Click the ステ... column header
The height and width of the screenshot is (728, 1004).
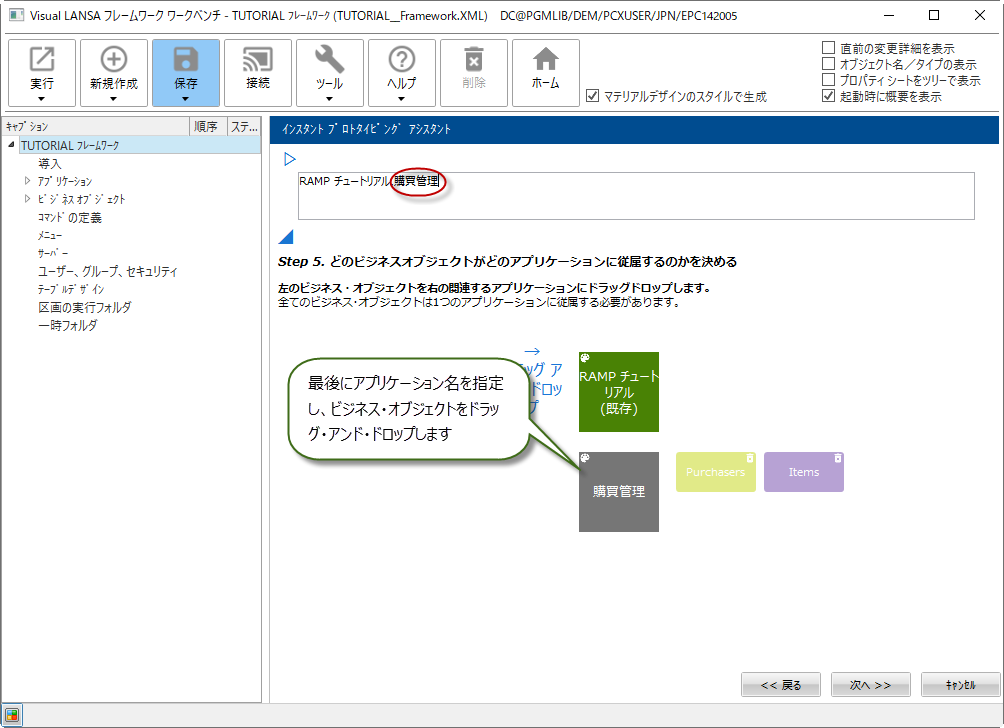point(245,126)
